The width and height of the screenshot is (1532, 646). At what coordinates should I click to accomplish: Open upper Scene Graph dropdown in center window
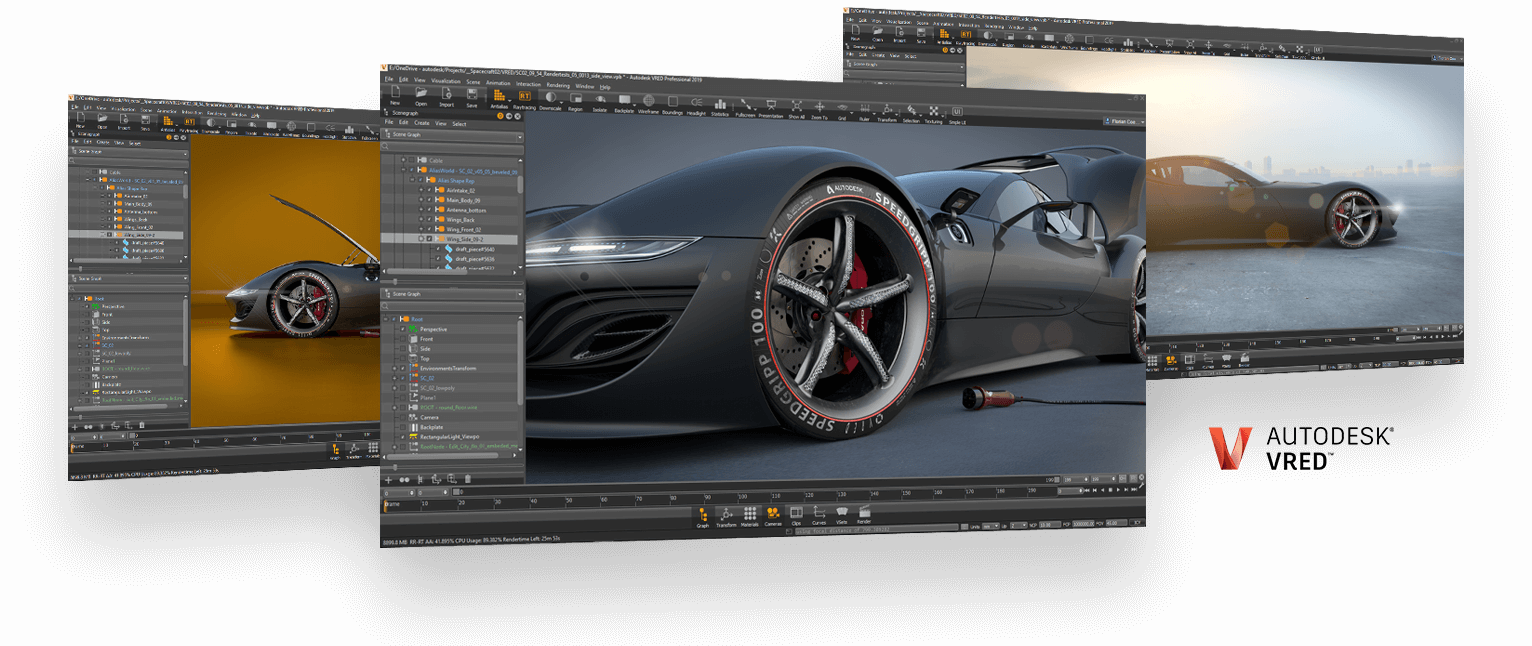(453, 135)
